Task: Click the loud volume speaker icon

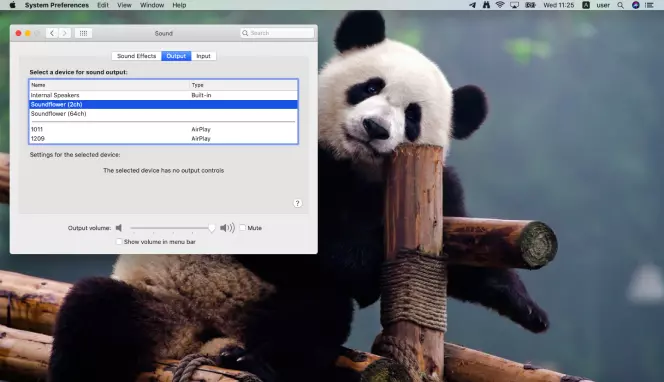Action: tap(227, 228)
